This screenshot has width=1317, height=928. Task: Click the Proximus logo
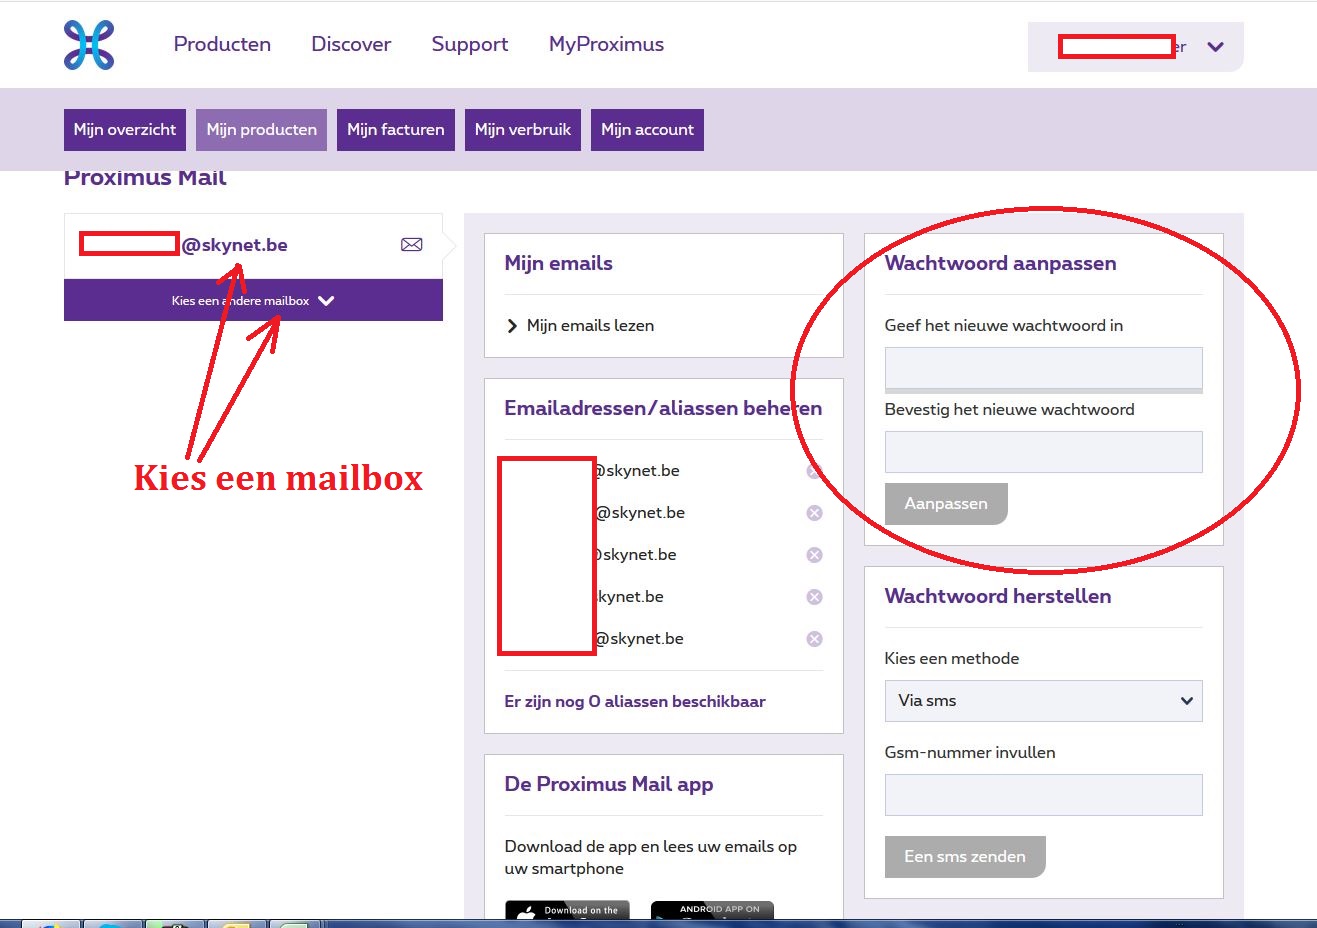(x=89, y=44)
